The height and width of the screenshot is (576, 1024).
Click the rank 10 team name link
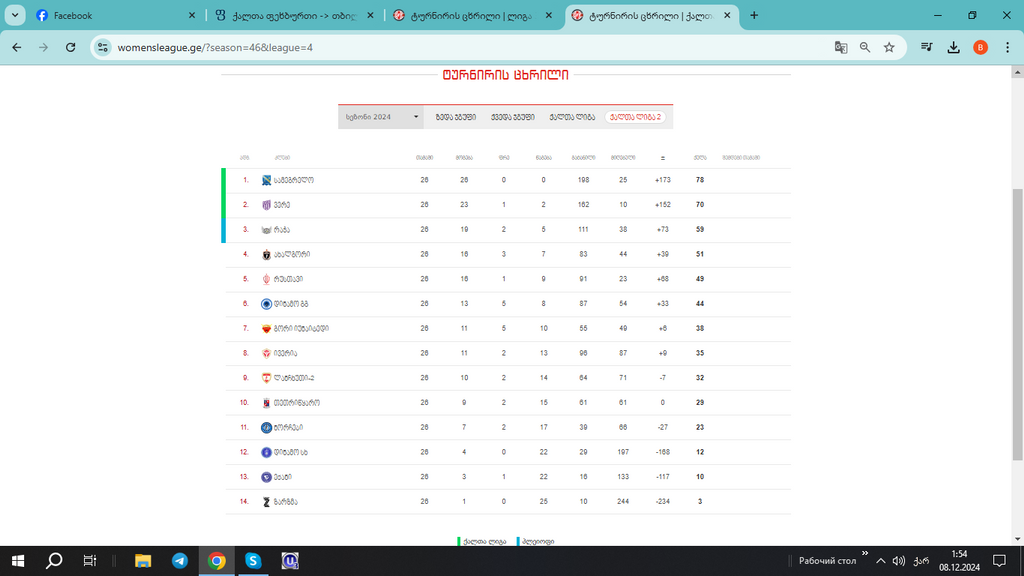point(296,403)
